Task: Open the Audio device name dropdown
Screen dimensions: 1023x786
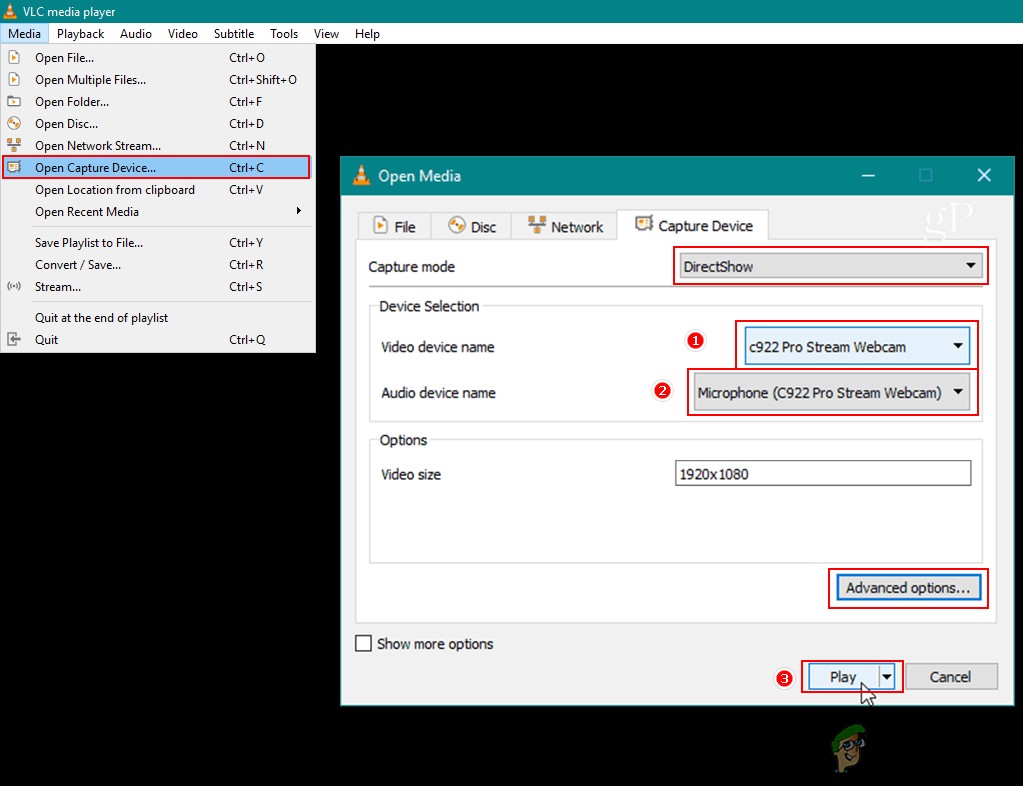Action: point(832,392)
